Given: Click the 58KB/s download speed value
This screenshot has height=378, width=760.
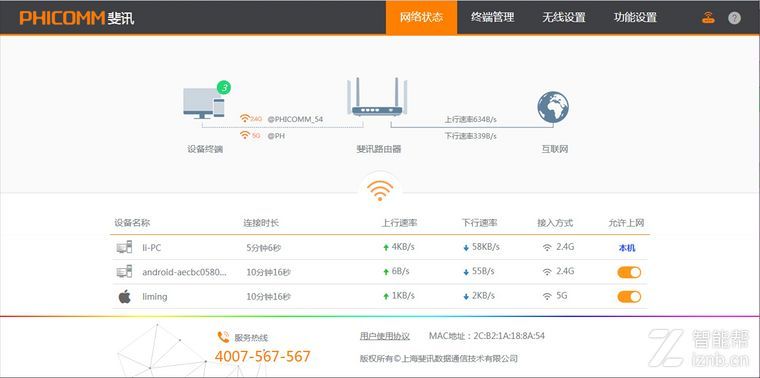Looking at the screenshot, I should 486,247.
